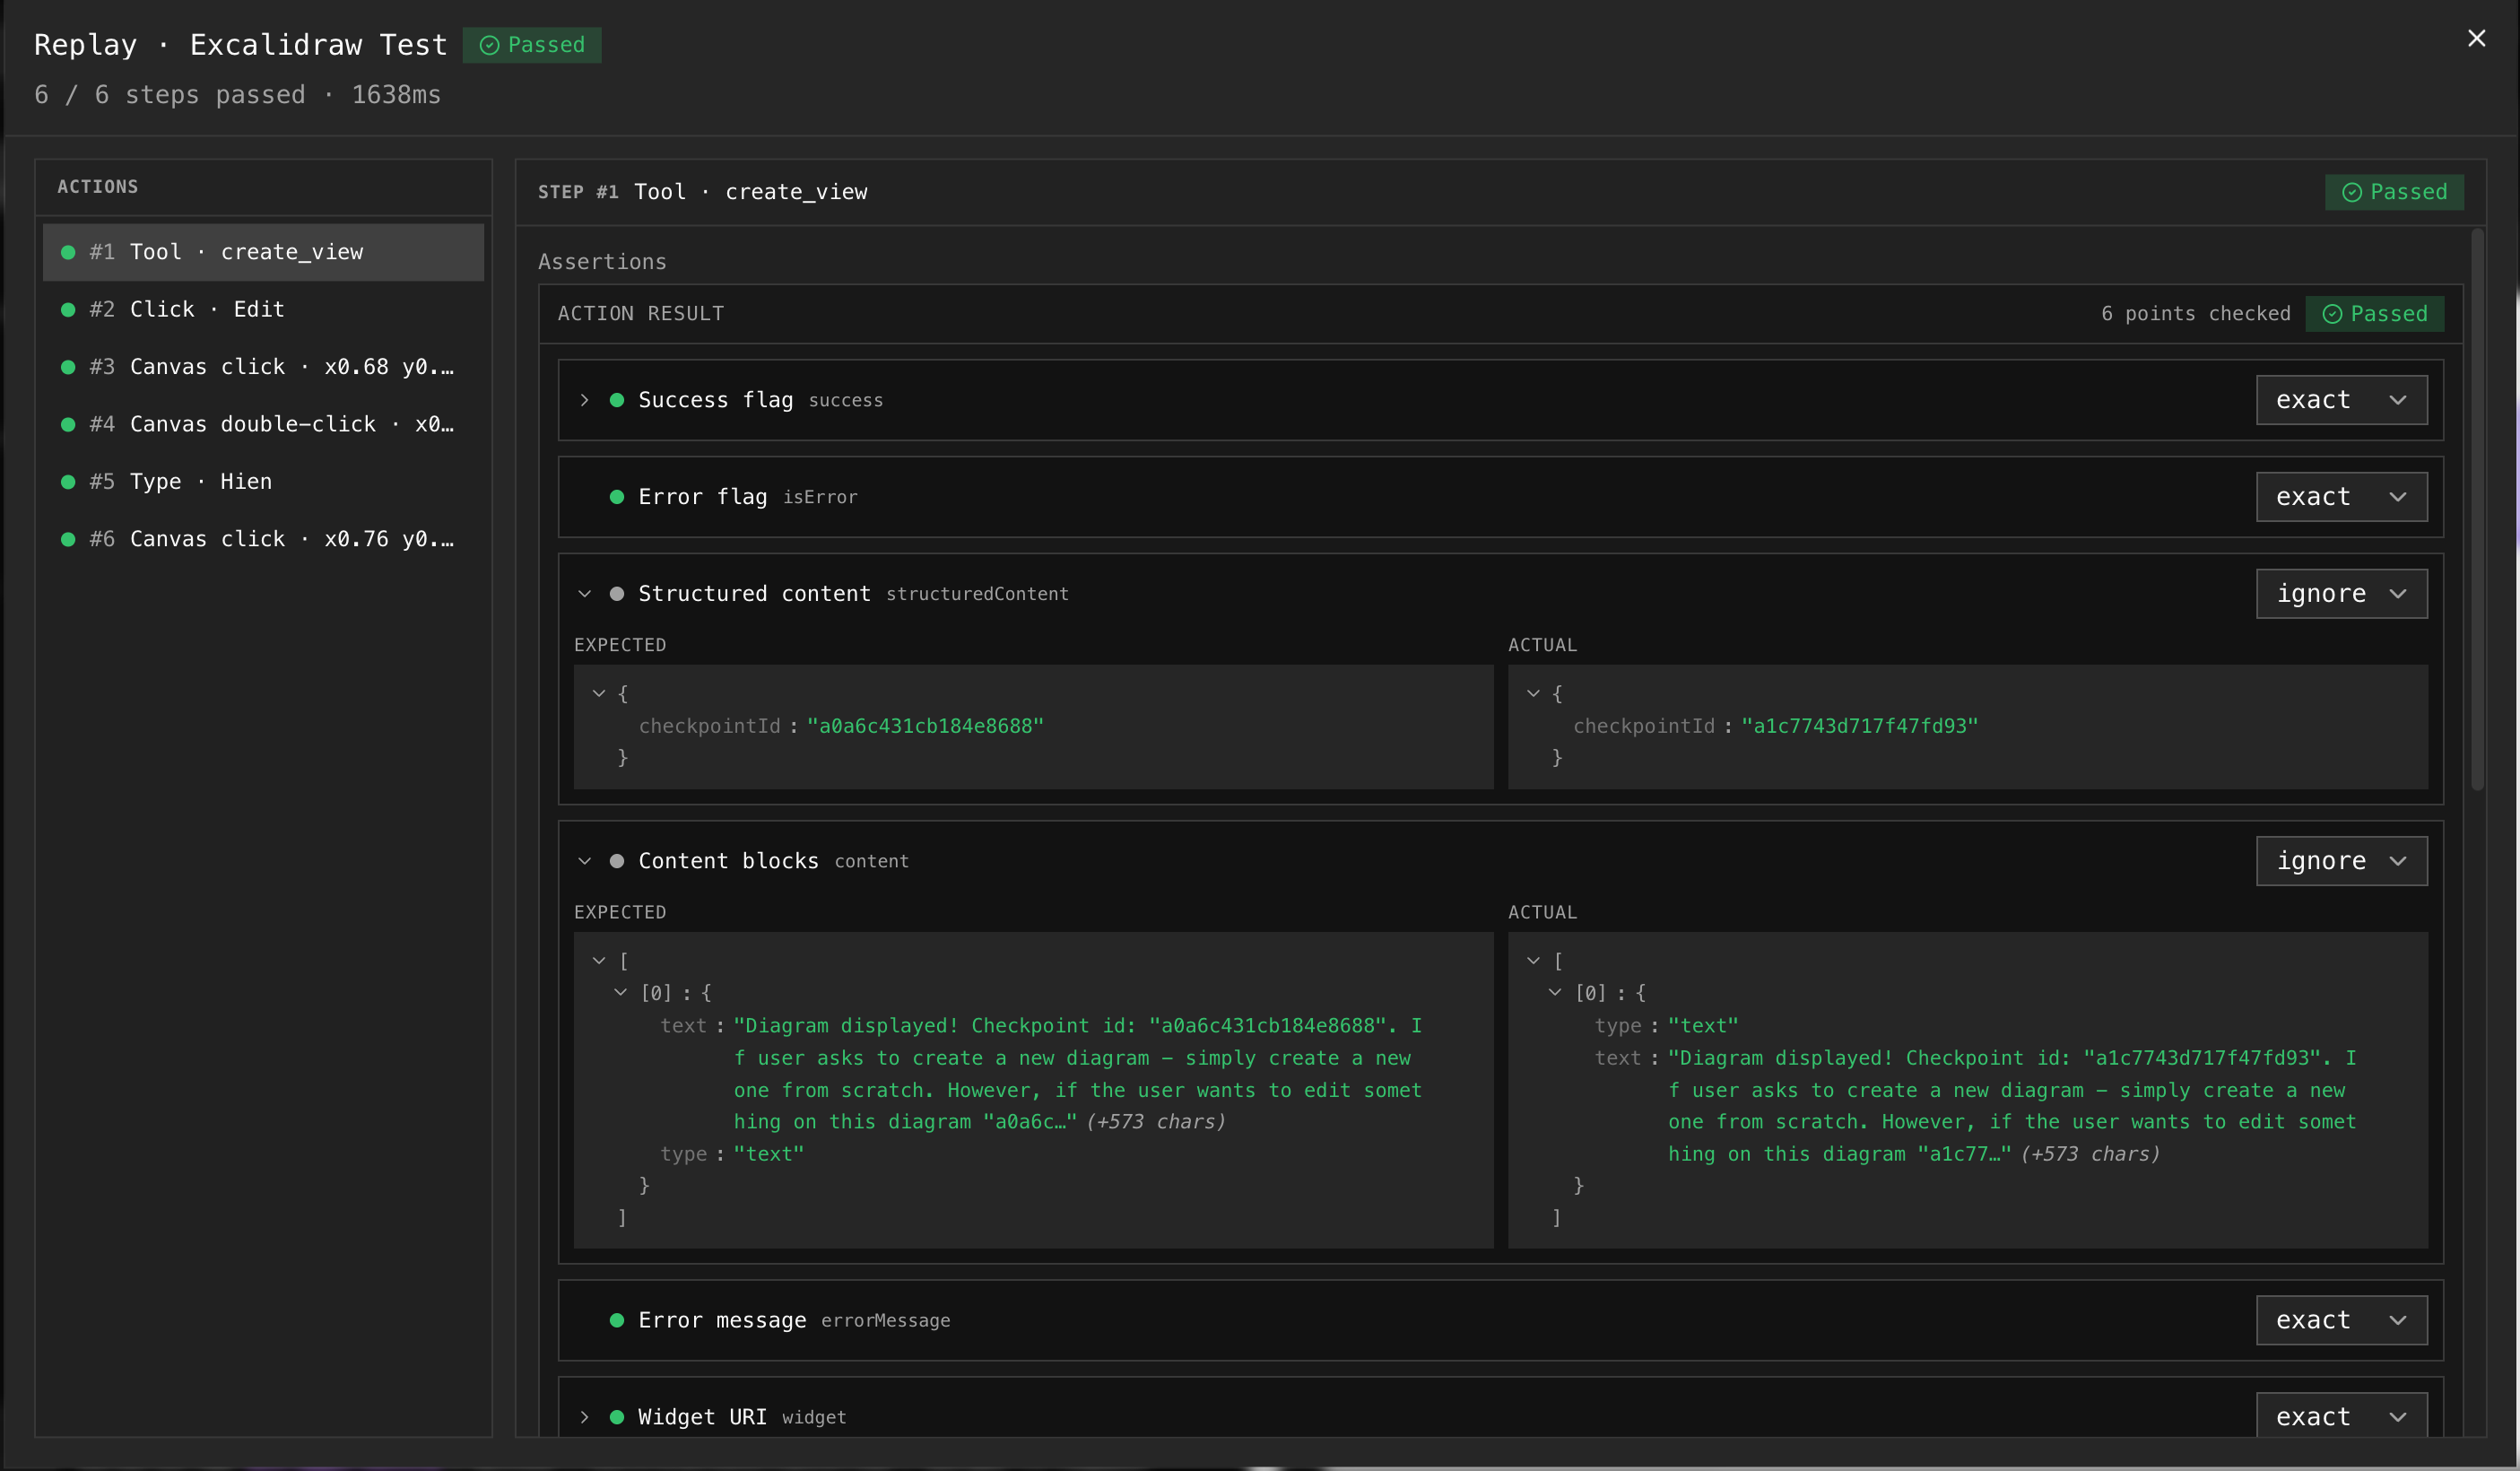Click actual checkpointId value "a1c7743d717f47fd93"

coord(1859,726)
